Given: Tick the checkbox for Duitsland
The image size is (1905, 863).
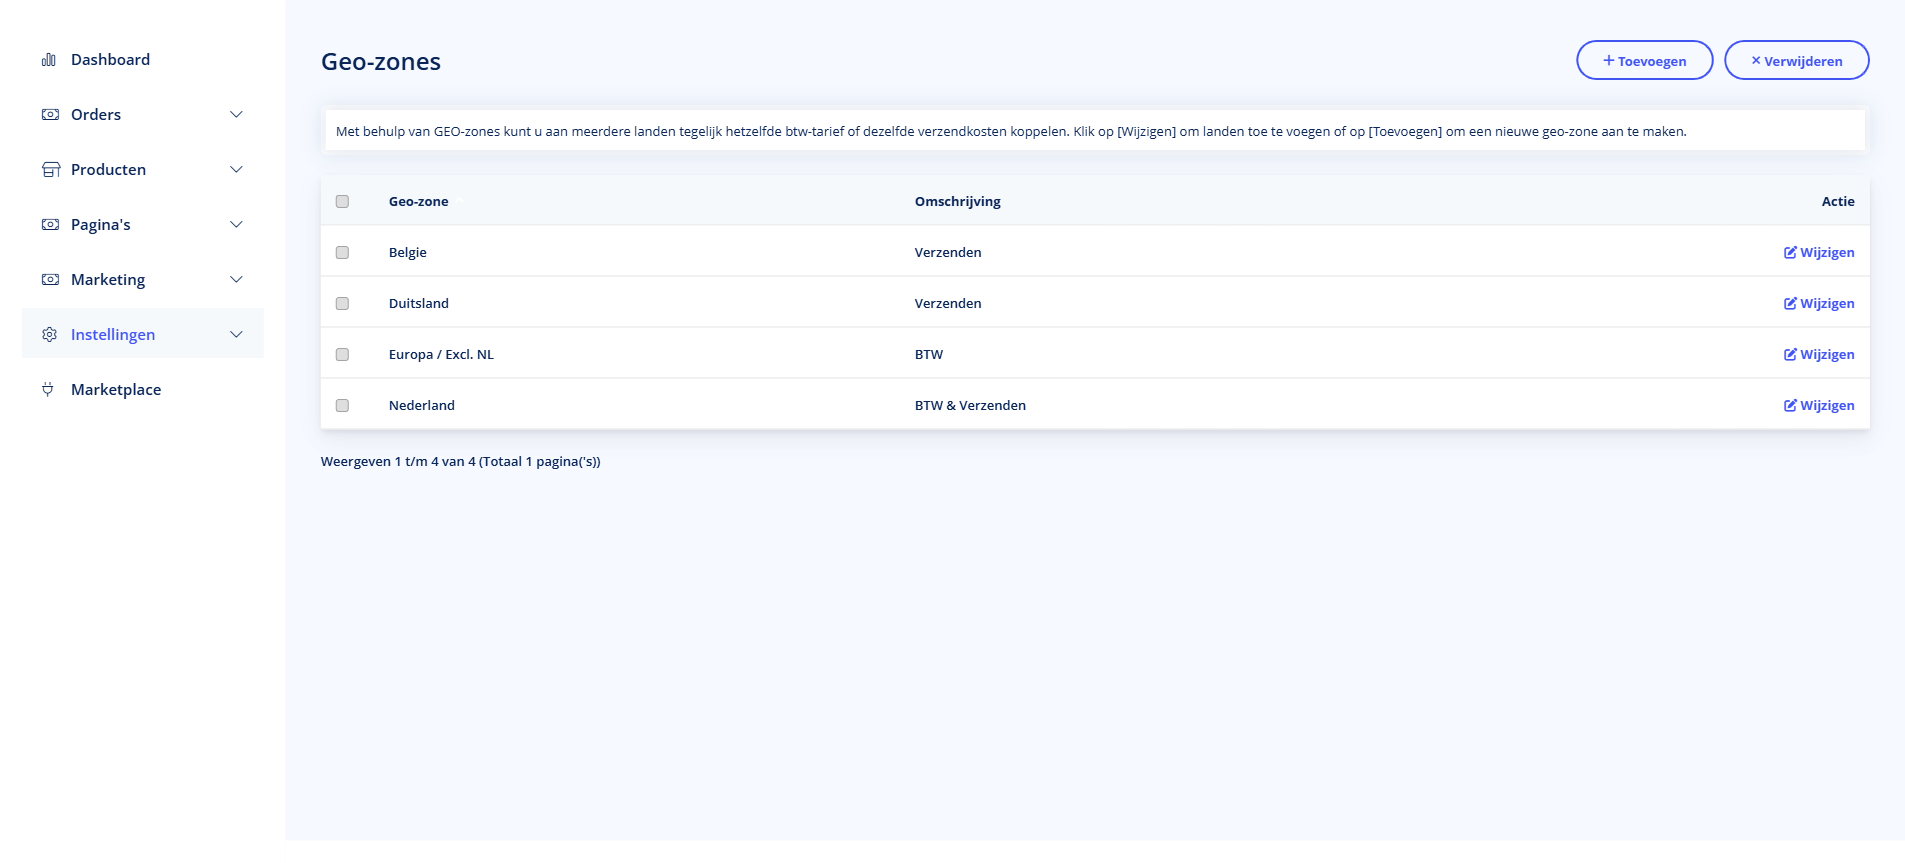Looking at the screenshot, I should tap(342, 304).
